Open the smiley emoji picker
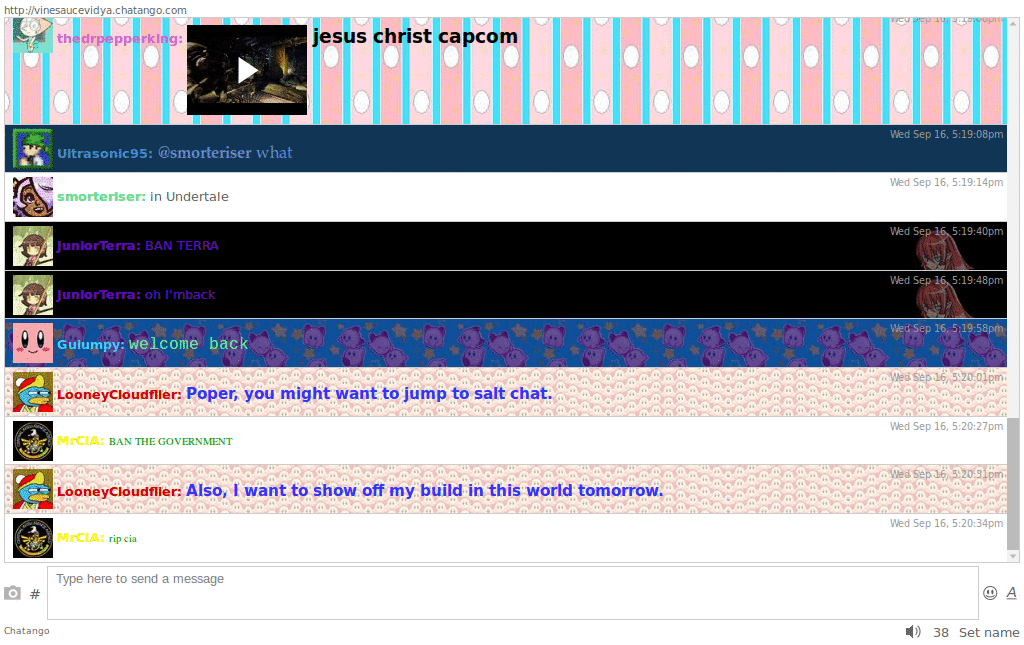1024x645 pixels. pos(989,592)
